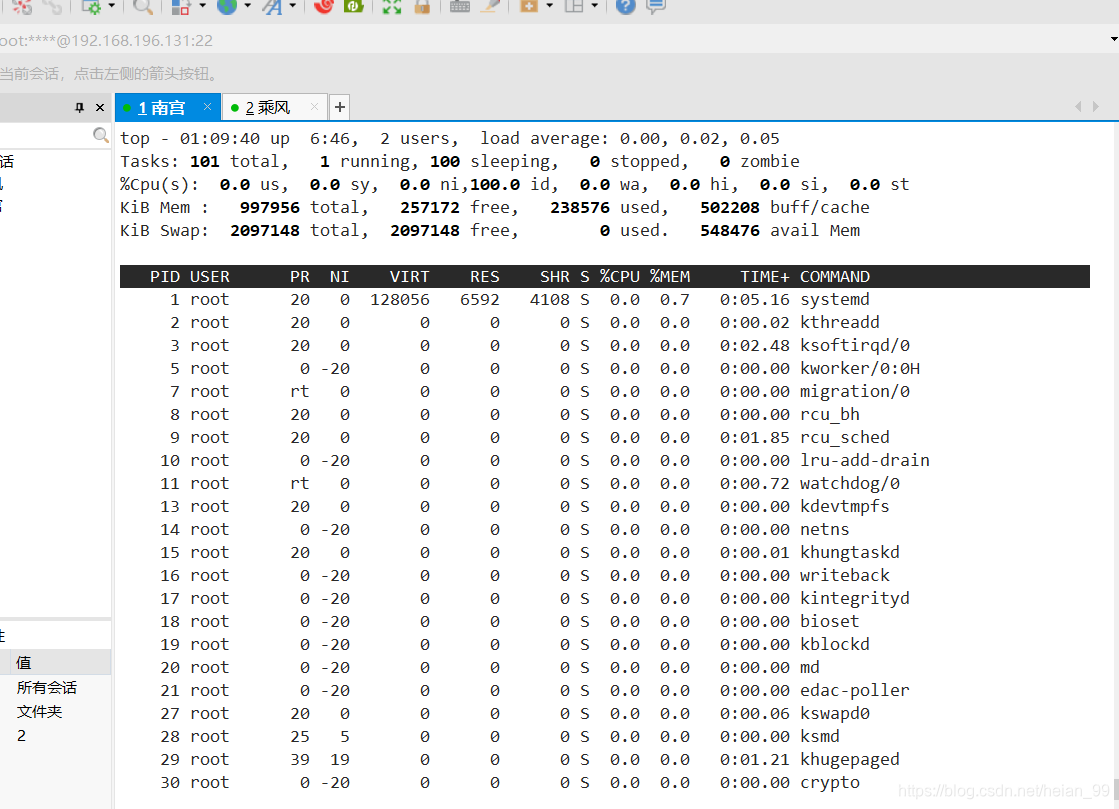Image resolution: width=1119 pixels, height=809 pixels.
Task: Expand the globe encoding dropdown arrow
Action: coord(248,6)
